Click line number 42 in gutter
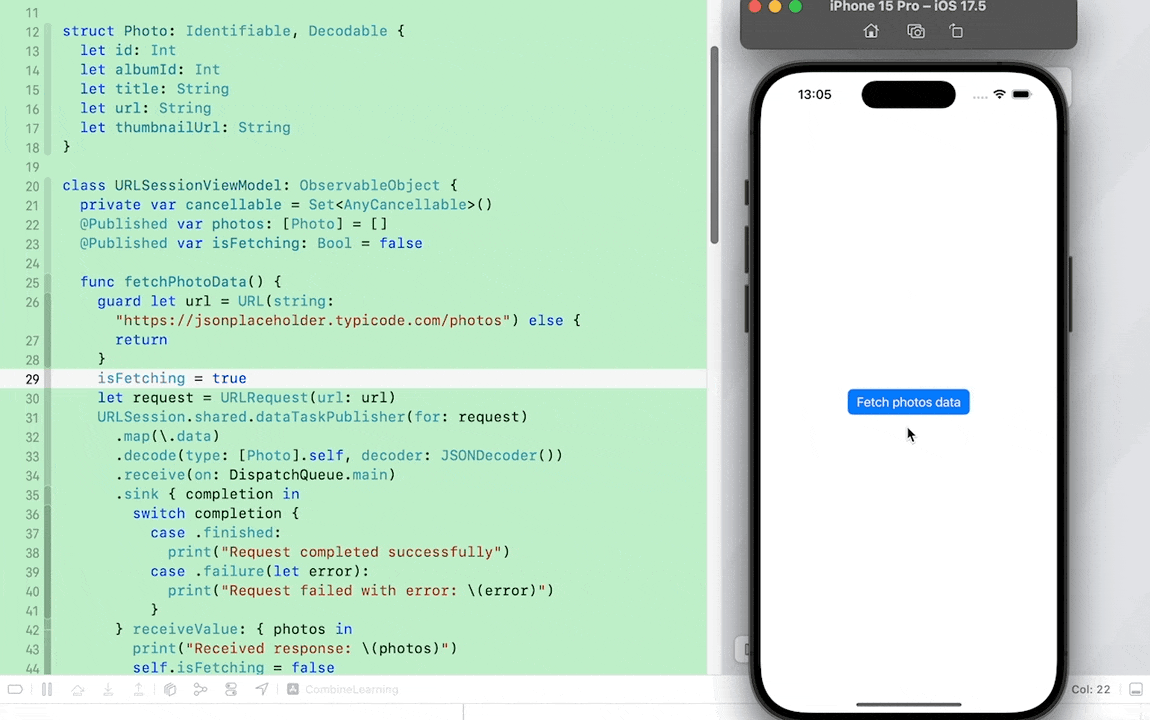Screen dimensions: 1150x720 (32, 630)
